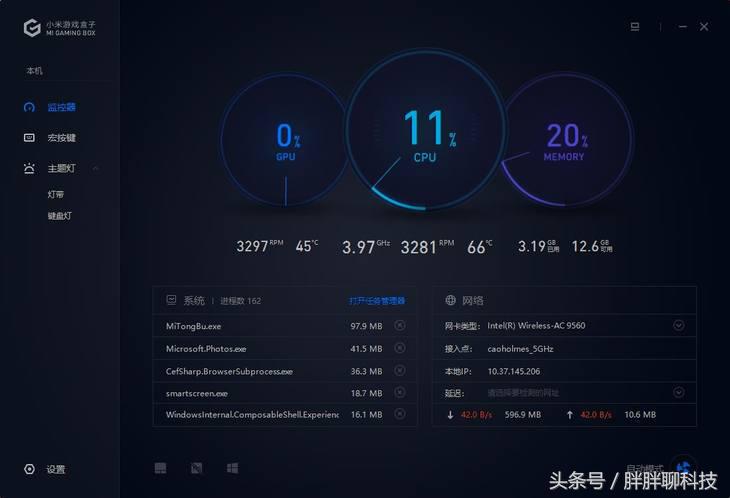Click the gauge icon beside 监控器

pyautogui.click(x=29, y=108)
